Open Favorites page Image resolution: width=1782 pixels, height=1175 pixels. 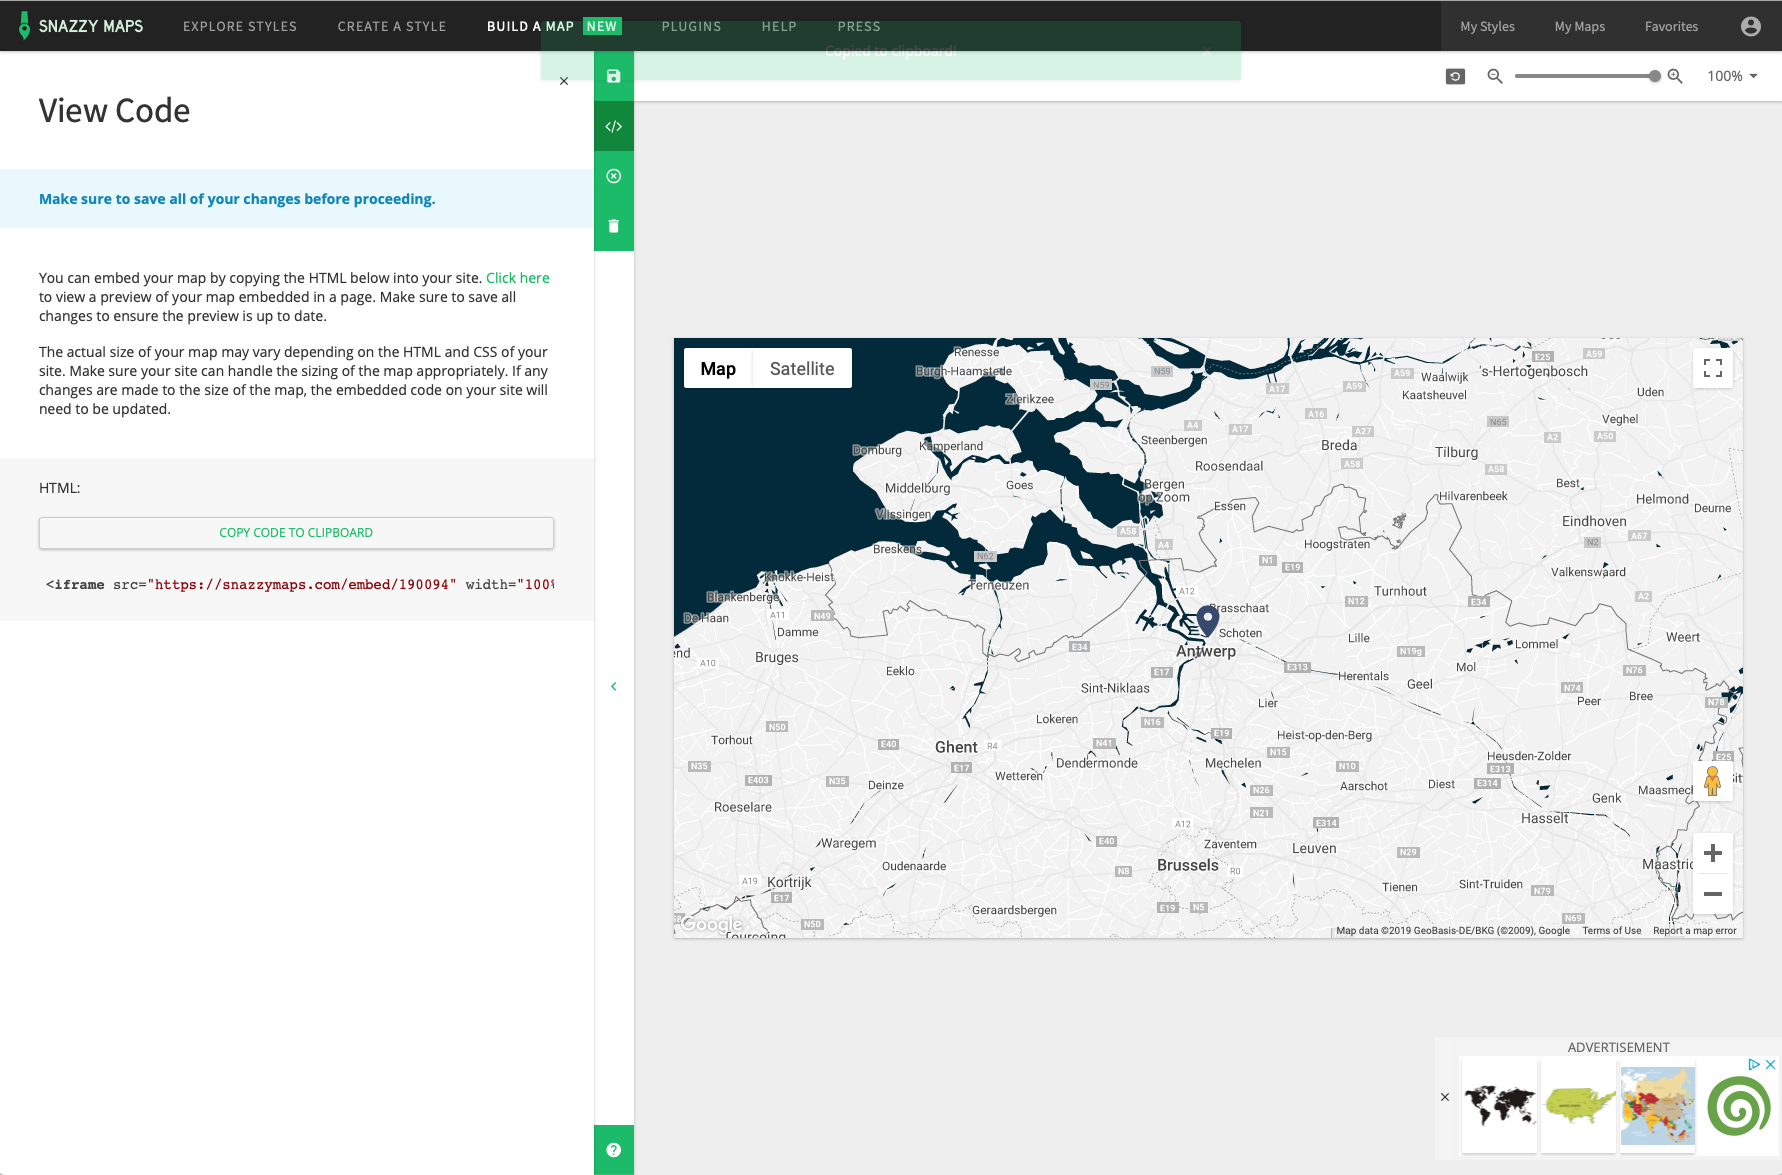[x=1671, y=26]
